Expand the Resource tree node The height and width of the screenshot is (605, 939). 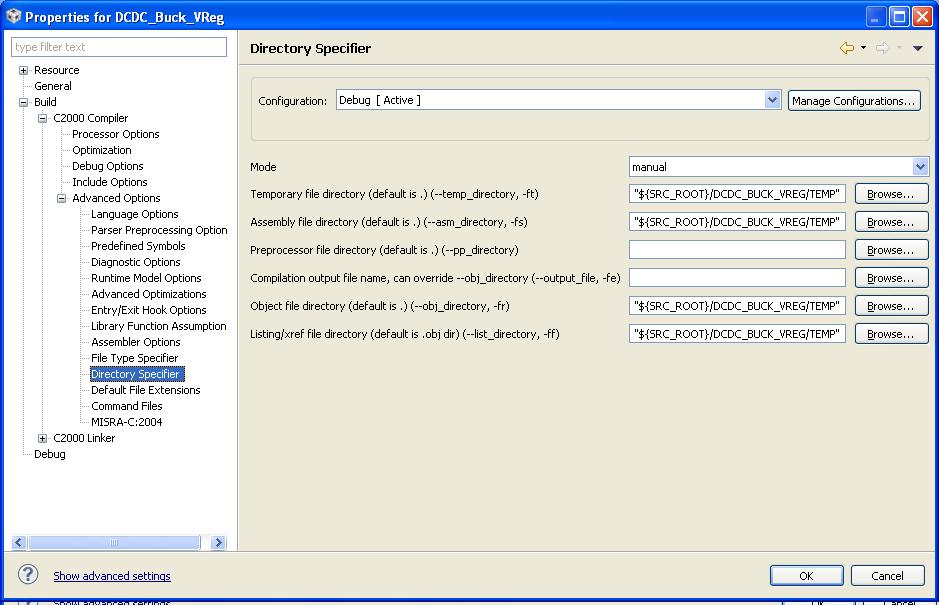point(23,70)
